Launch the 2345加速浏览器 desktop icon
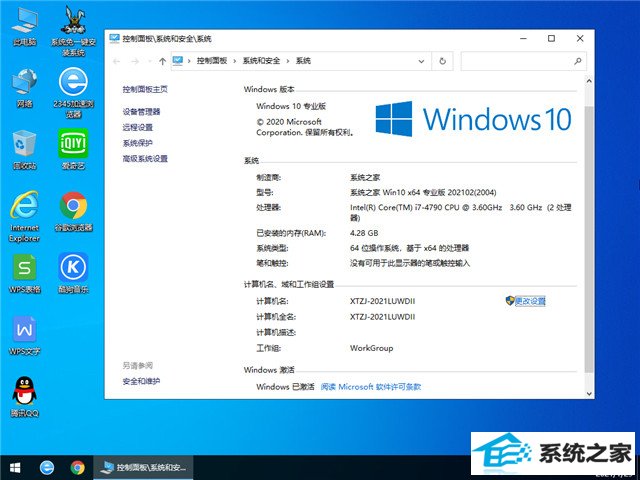 pyautogui.click(x=73, y=93)
